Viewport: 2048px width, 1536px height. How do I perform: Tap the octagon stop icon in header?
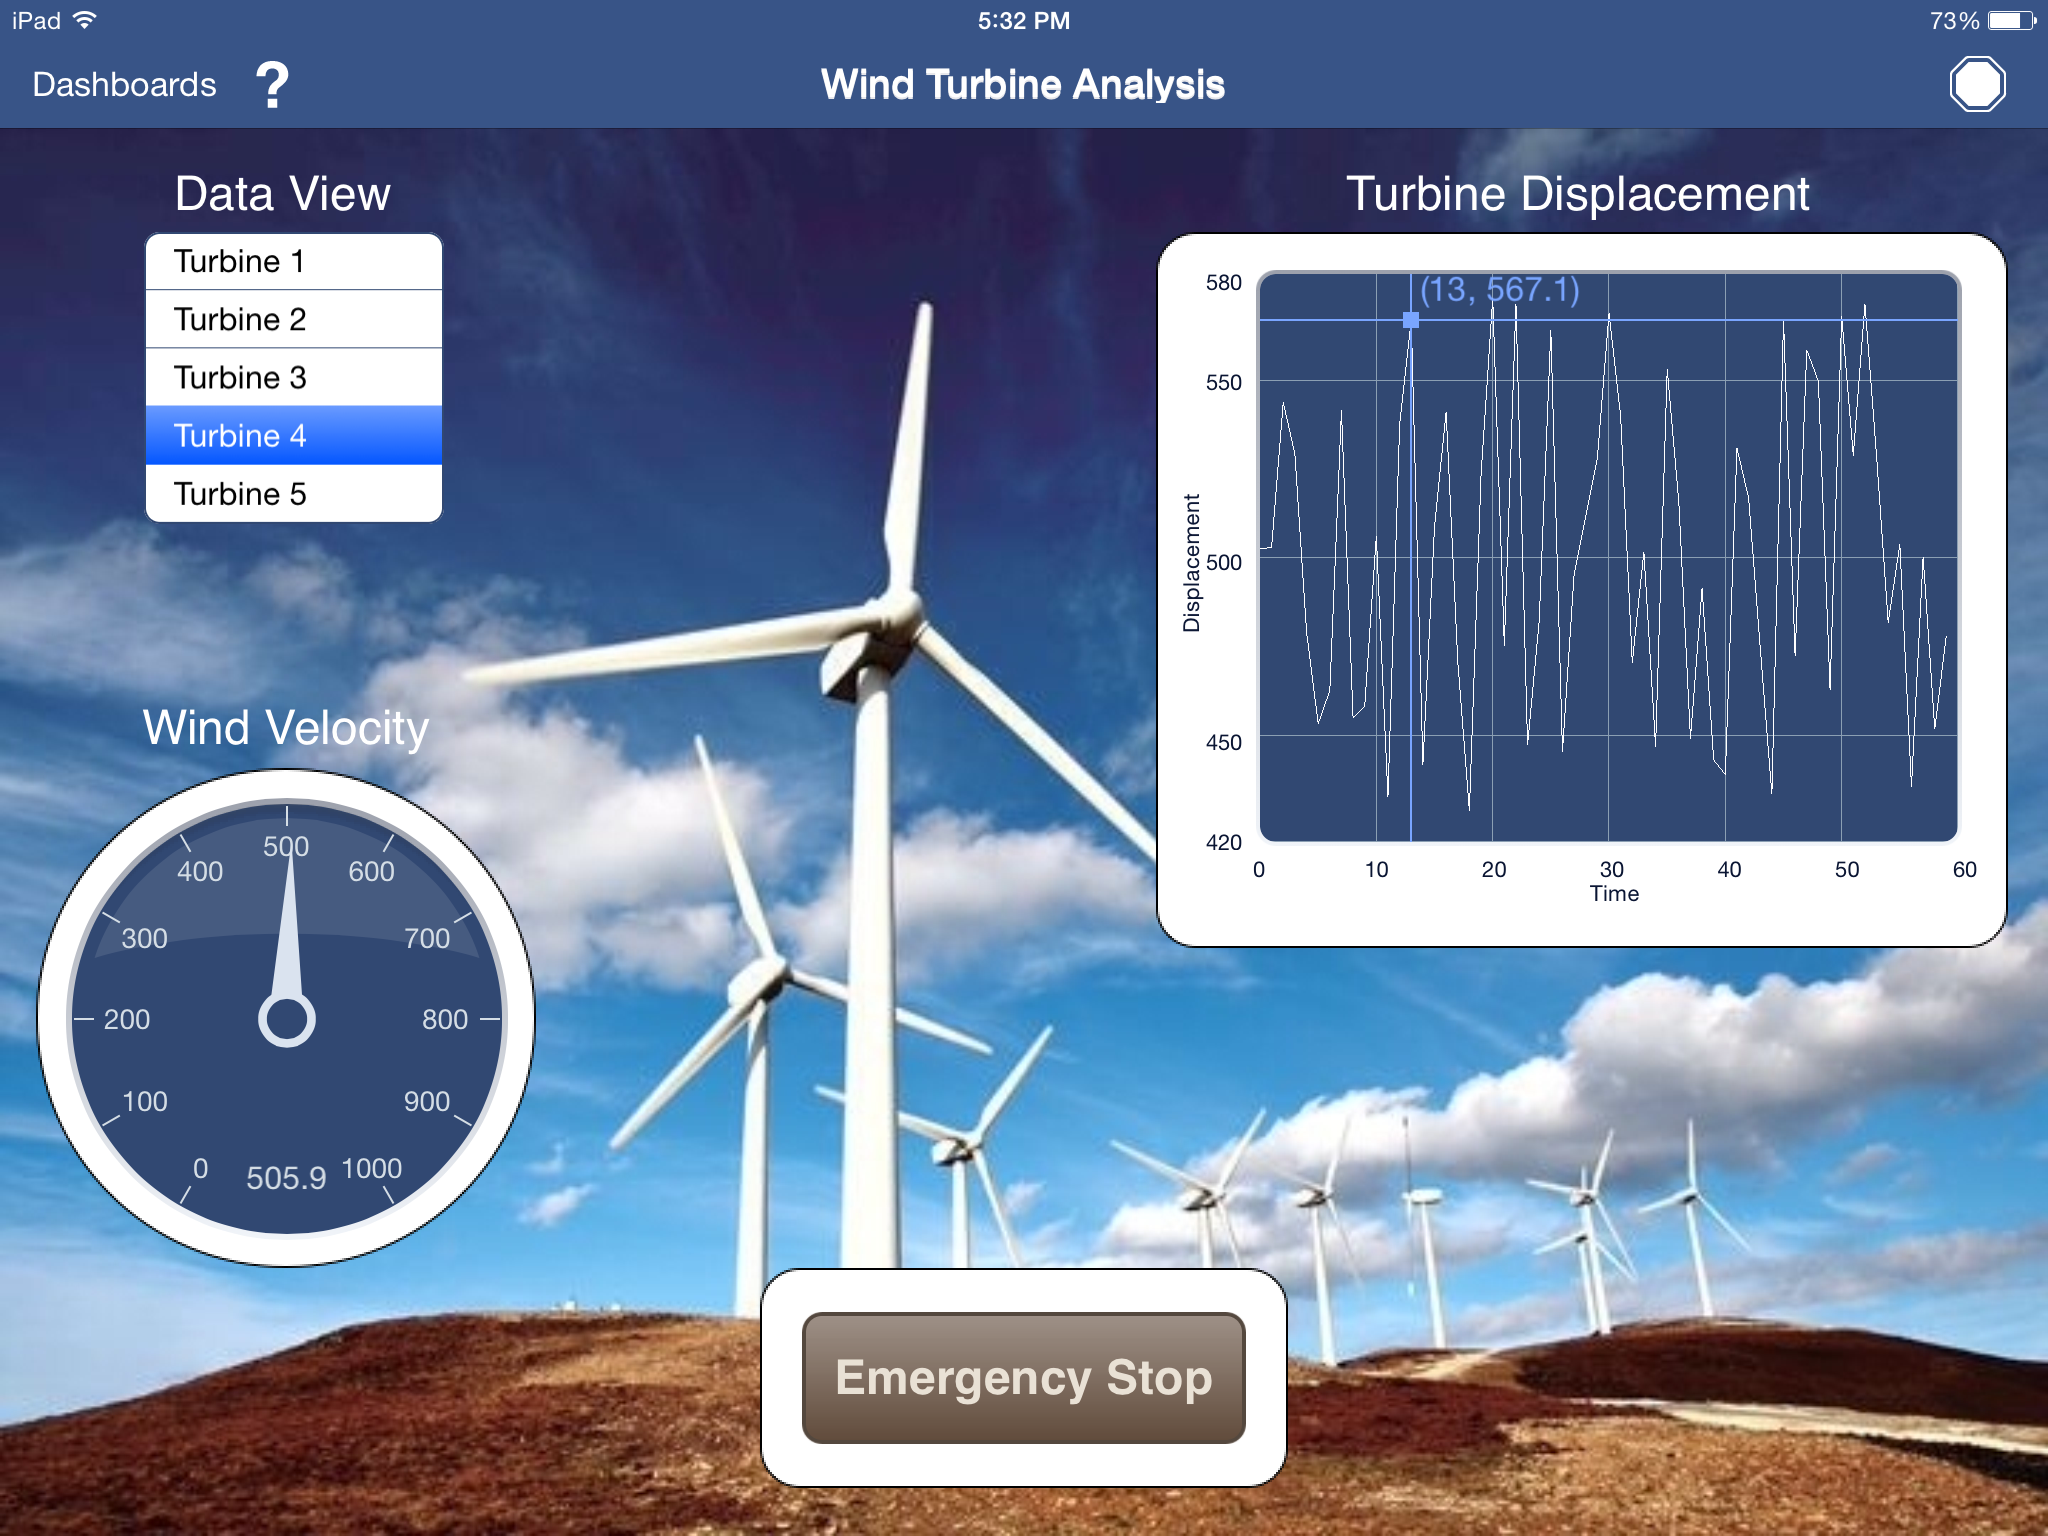tap(1976, 84)
